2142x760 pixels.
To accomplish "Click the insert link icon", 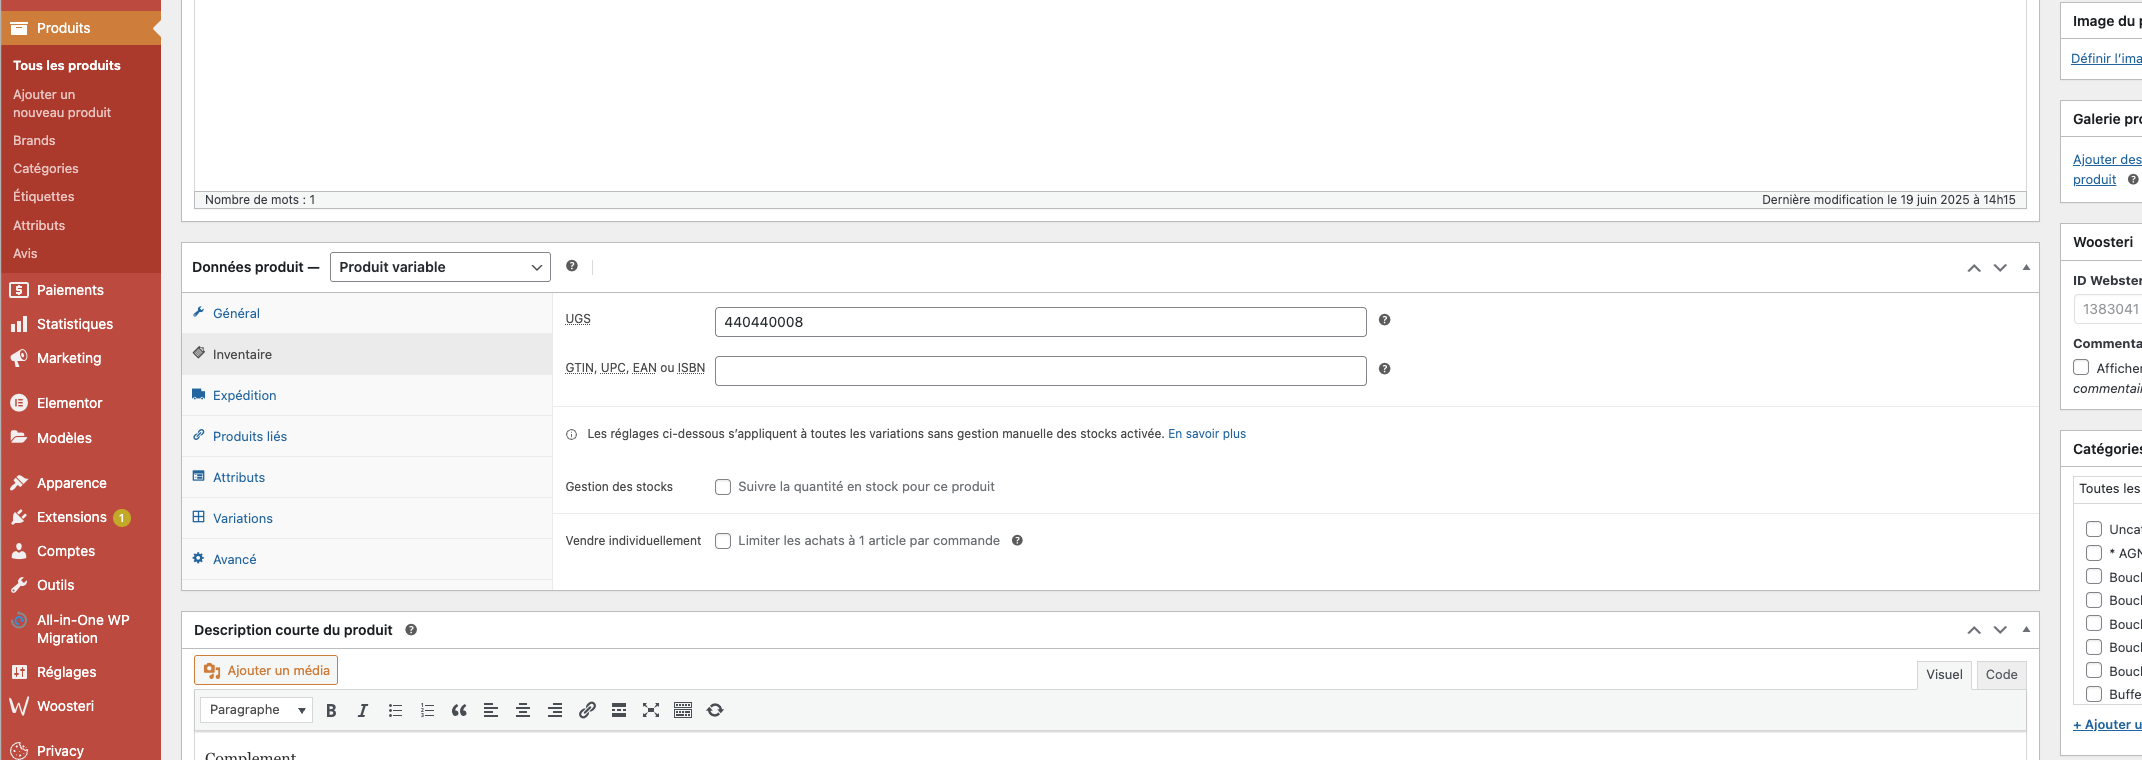I will (x=587, y=710).
